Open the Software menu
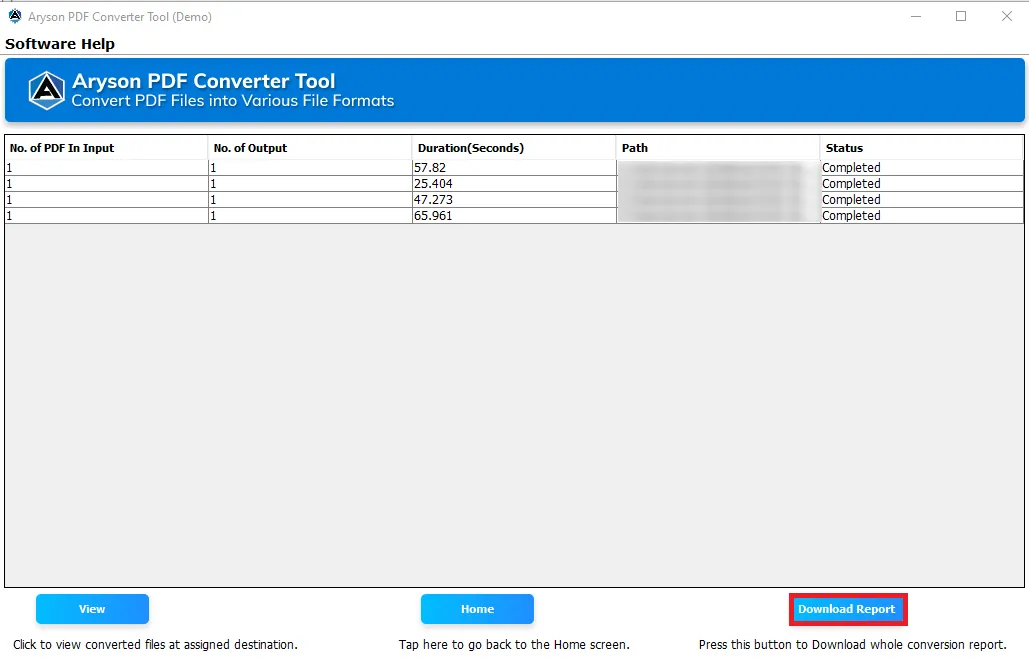This screenshot has width=1029, height=660. (40, 44)
